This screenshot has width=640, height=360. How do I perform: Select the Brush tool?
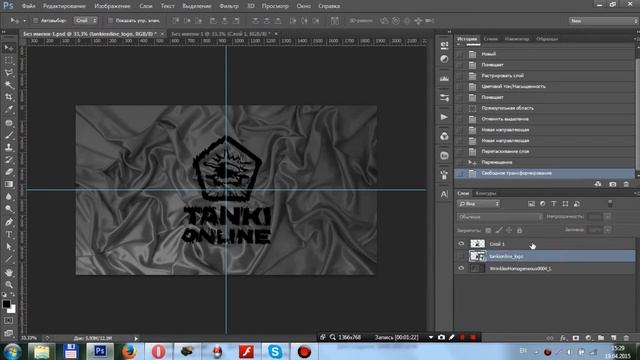(x=9, y=135)
